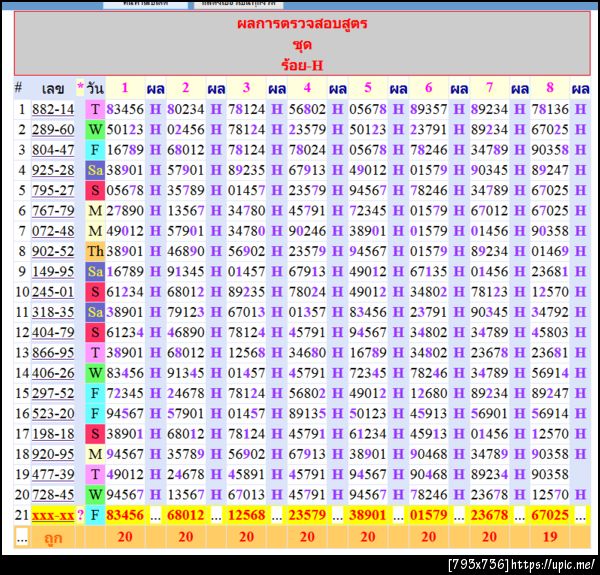
Task: Open the 866-95 number link
Action: (x=53, y=353)
